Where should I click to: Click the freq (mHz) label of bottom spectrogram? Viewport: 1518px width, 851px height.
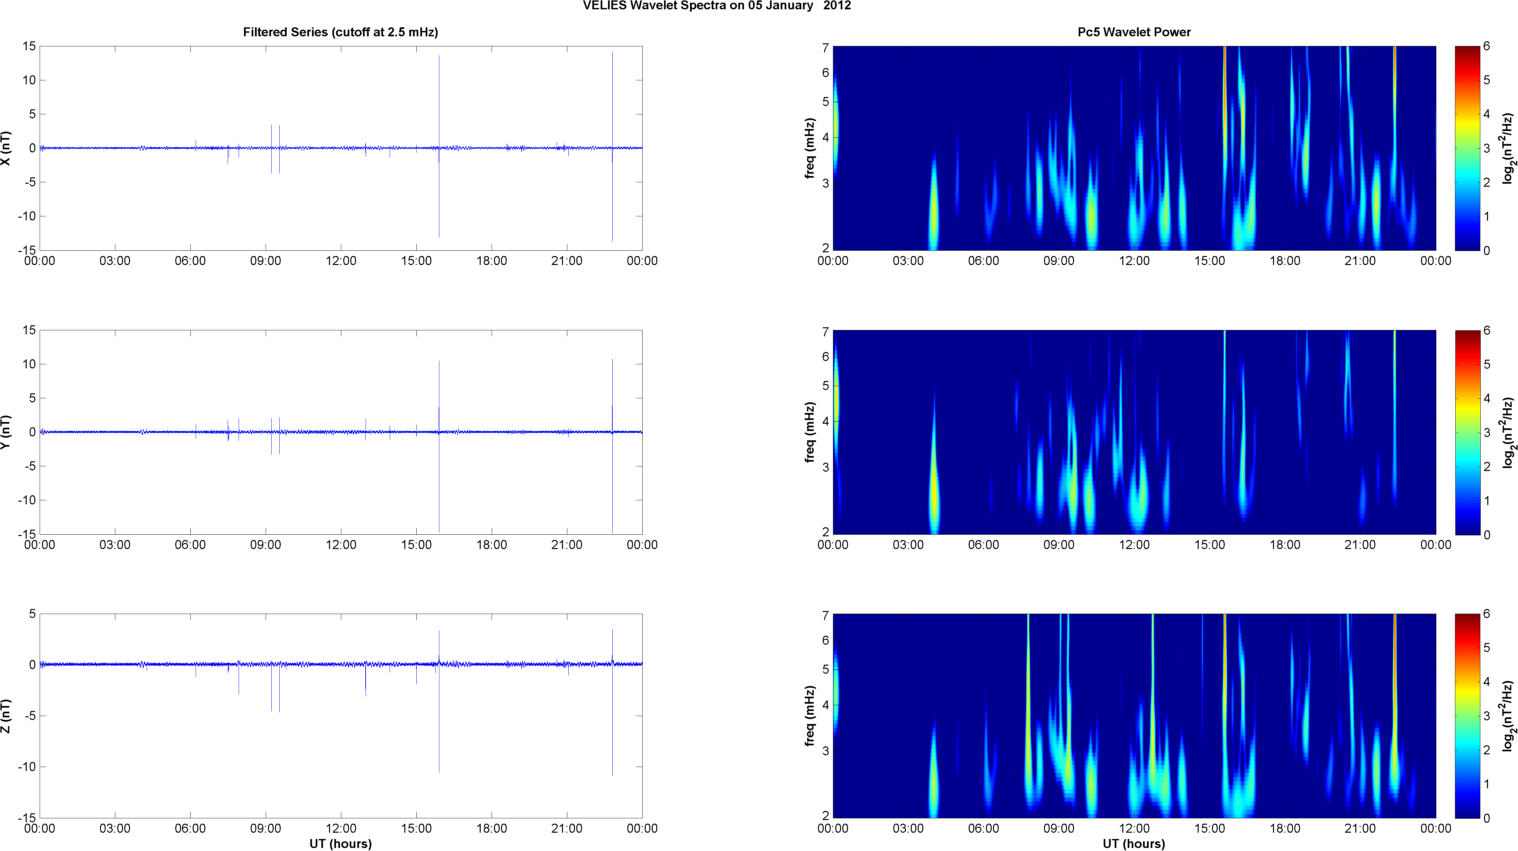[809, 716]
